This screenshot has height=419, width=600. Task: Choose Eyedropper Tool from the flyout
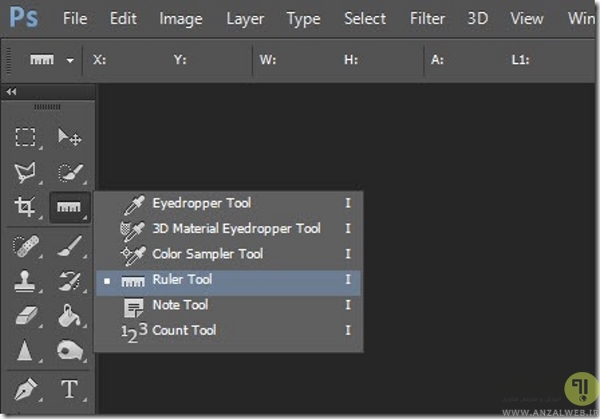[x=201, y=203]
